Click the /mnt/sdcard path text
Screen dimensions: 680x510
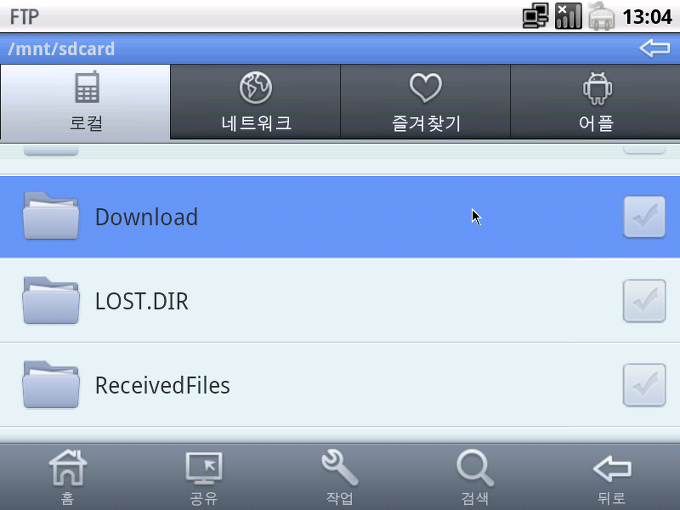tap(61, 49)
